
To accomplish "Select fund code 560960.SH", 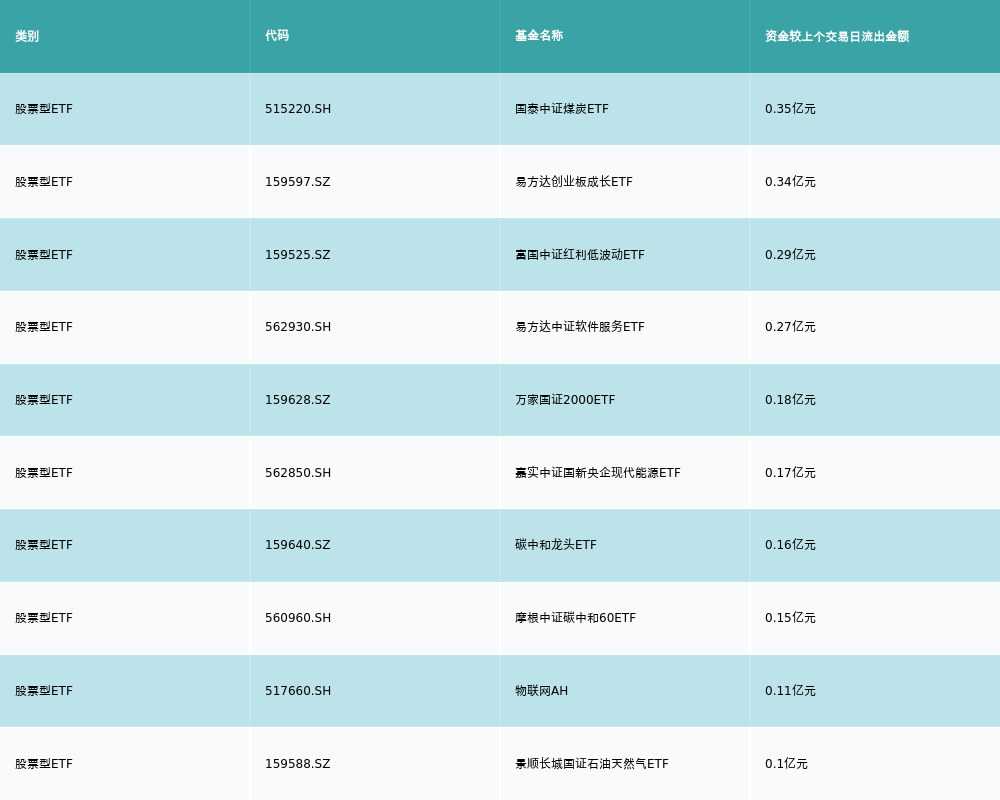I will click(x=298, y=618).
